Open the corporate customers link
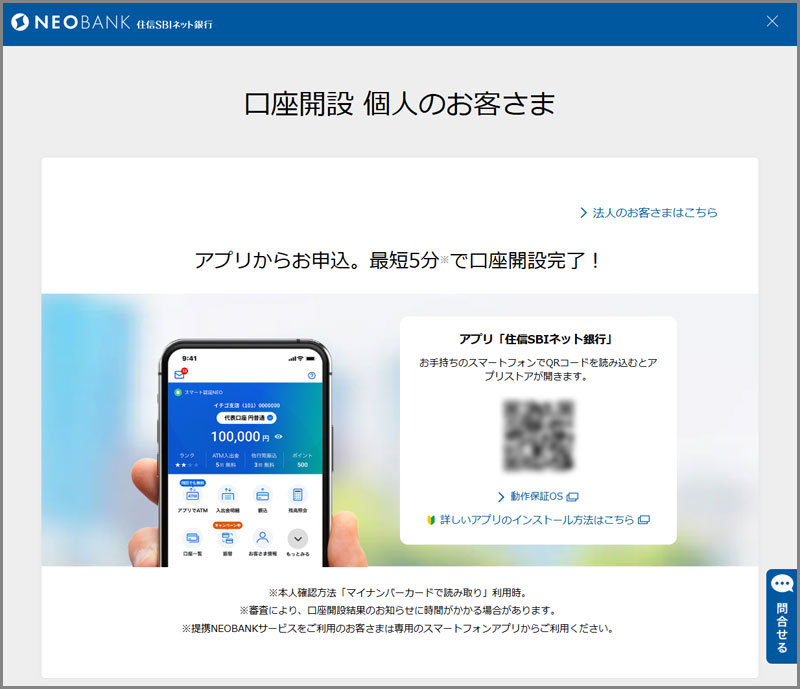 [x=648, y=213]
